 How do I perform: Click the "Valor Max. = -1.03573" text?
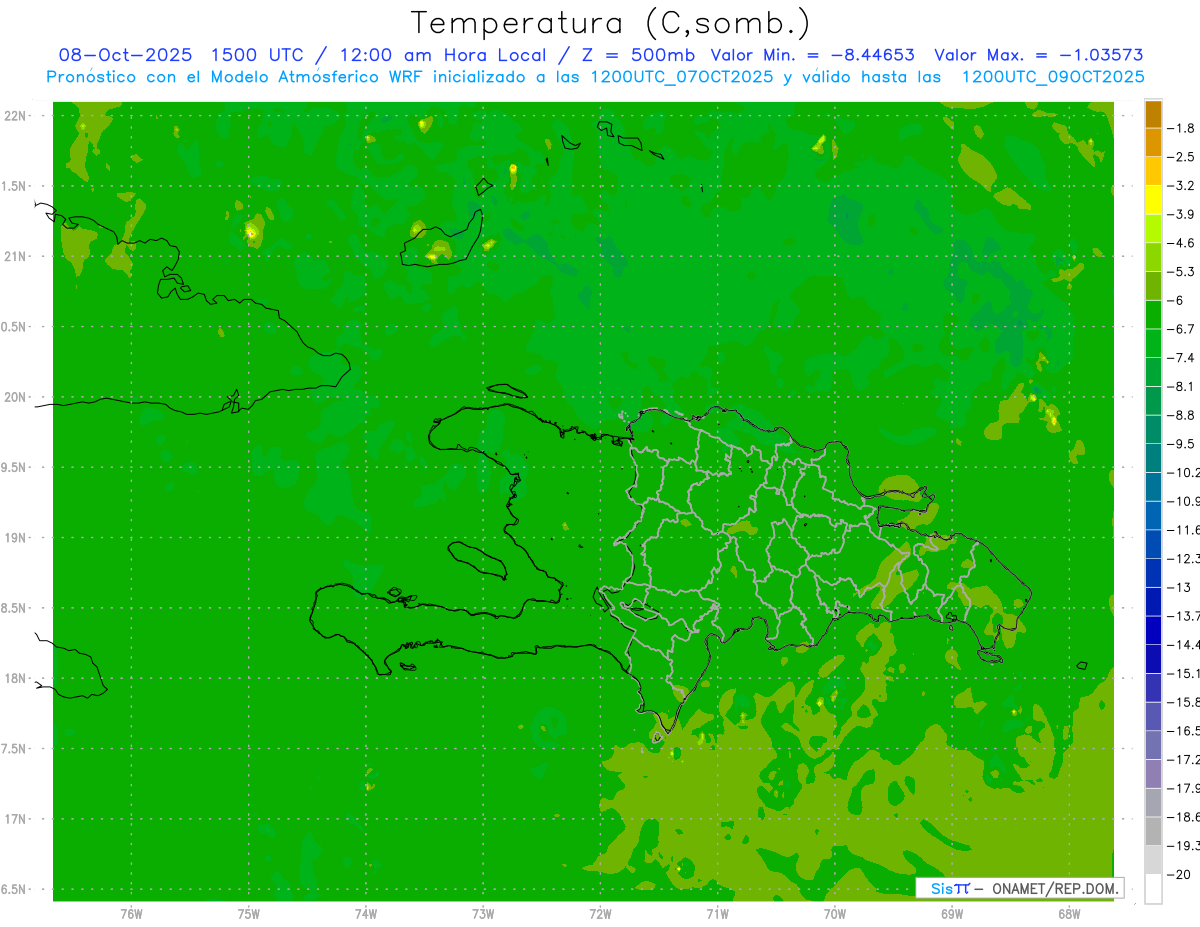(x=1039, y=55)
